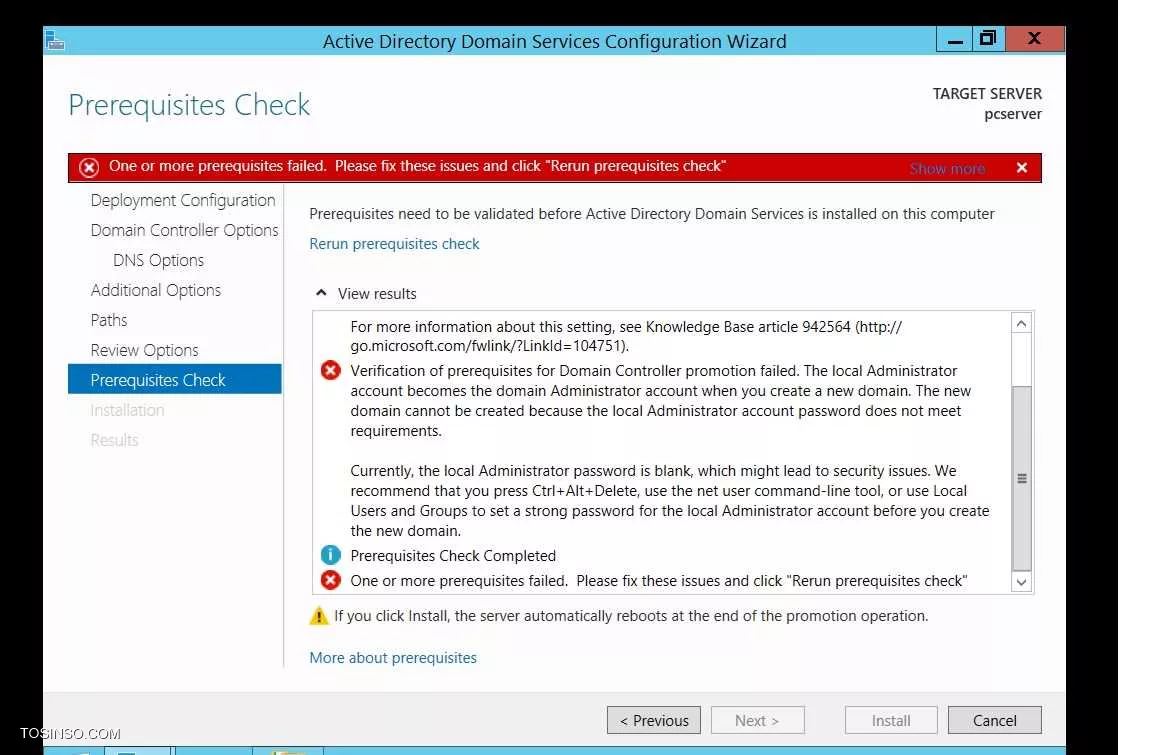Viewport: 1152px width, 755px height.
Task: Open the Show more link in error banner
Action: coord(946,168)
